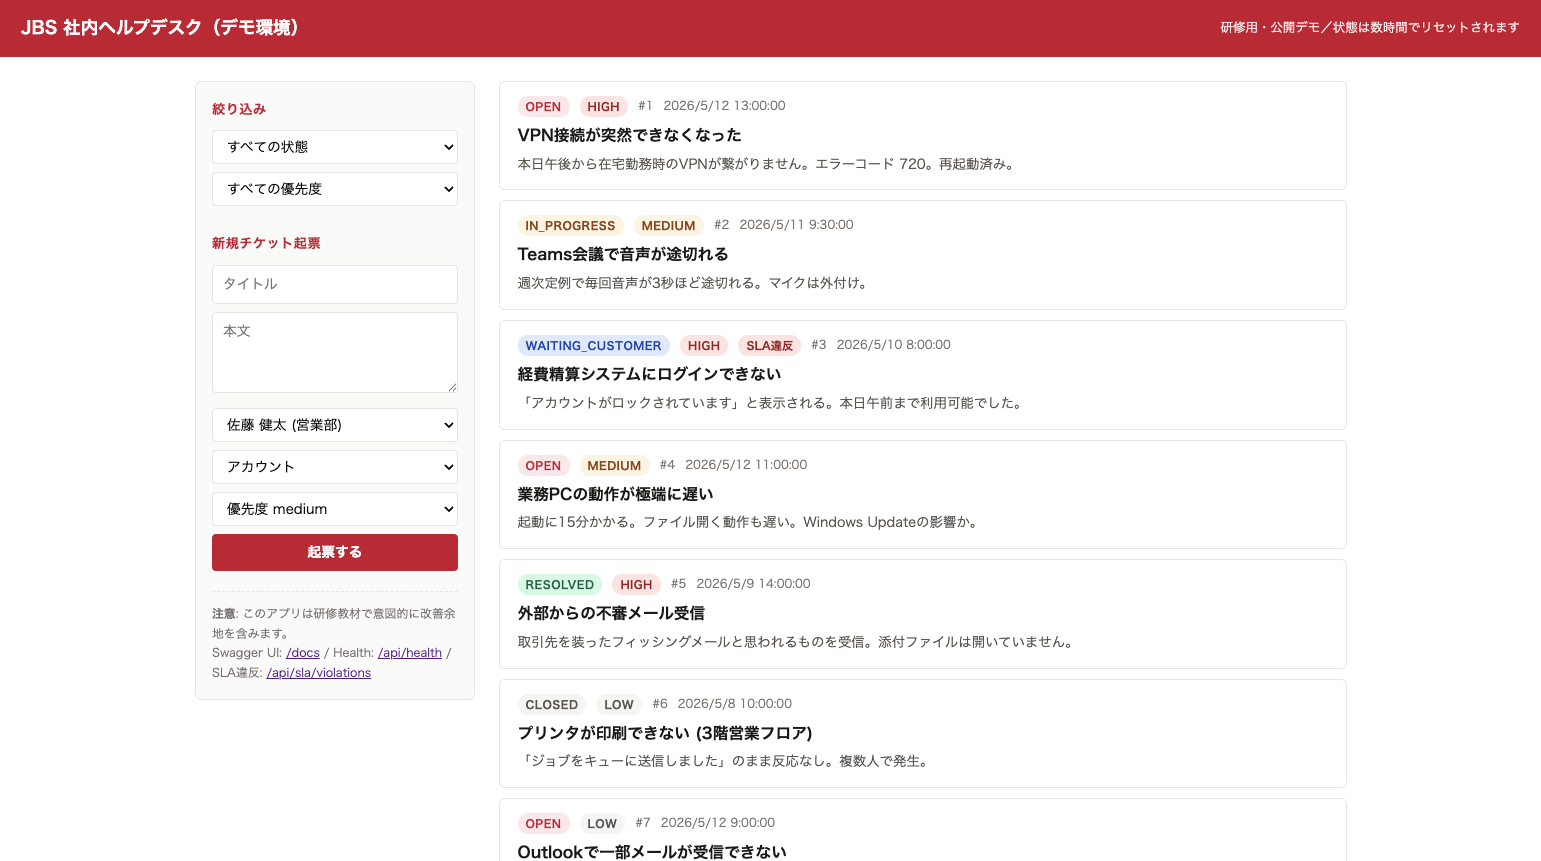Click the timestamp 2026/5/8 10:00:00
This screenshot has width=1541, height=861.
(x=734, y=704)
